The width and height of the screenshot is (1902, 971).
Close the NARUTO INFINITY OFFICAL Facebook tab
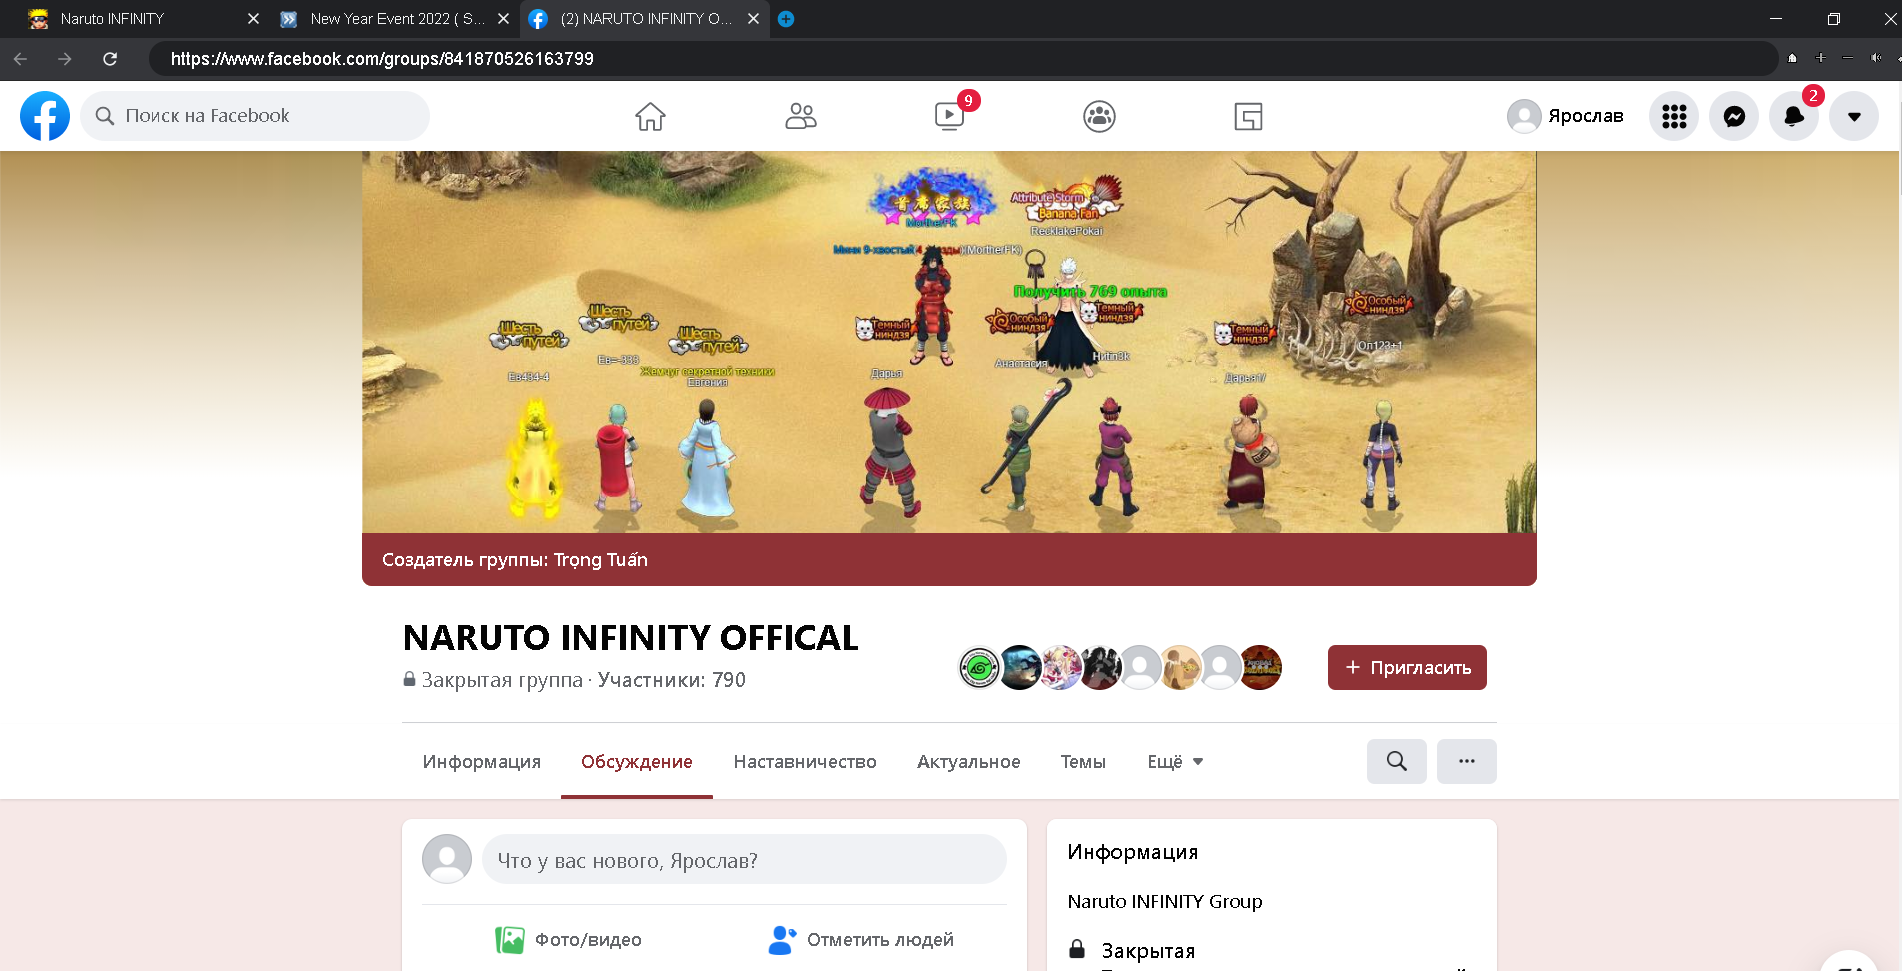pyautogui.click(x=753, y=19)
